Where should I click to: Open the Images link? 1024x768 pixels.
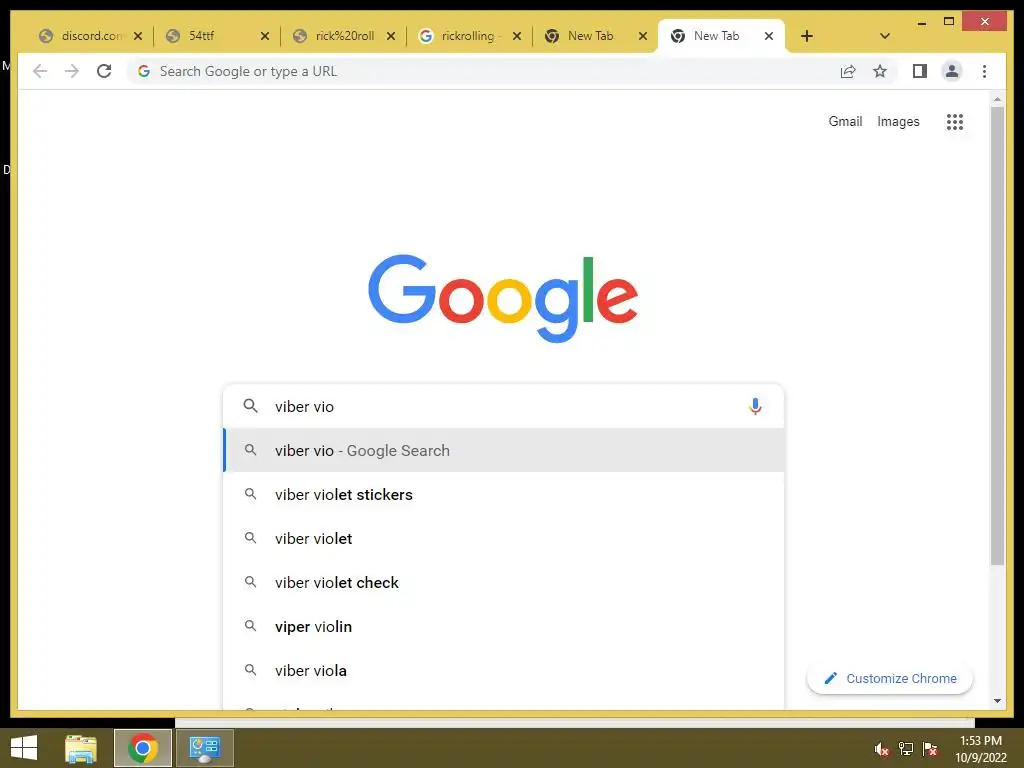click(898, 121)
